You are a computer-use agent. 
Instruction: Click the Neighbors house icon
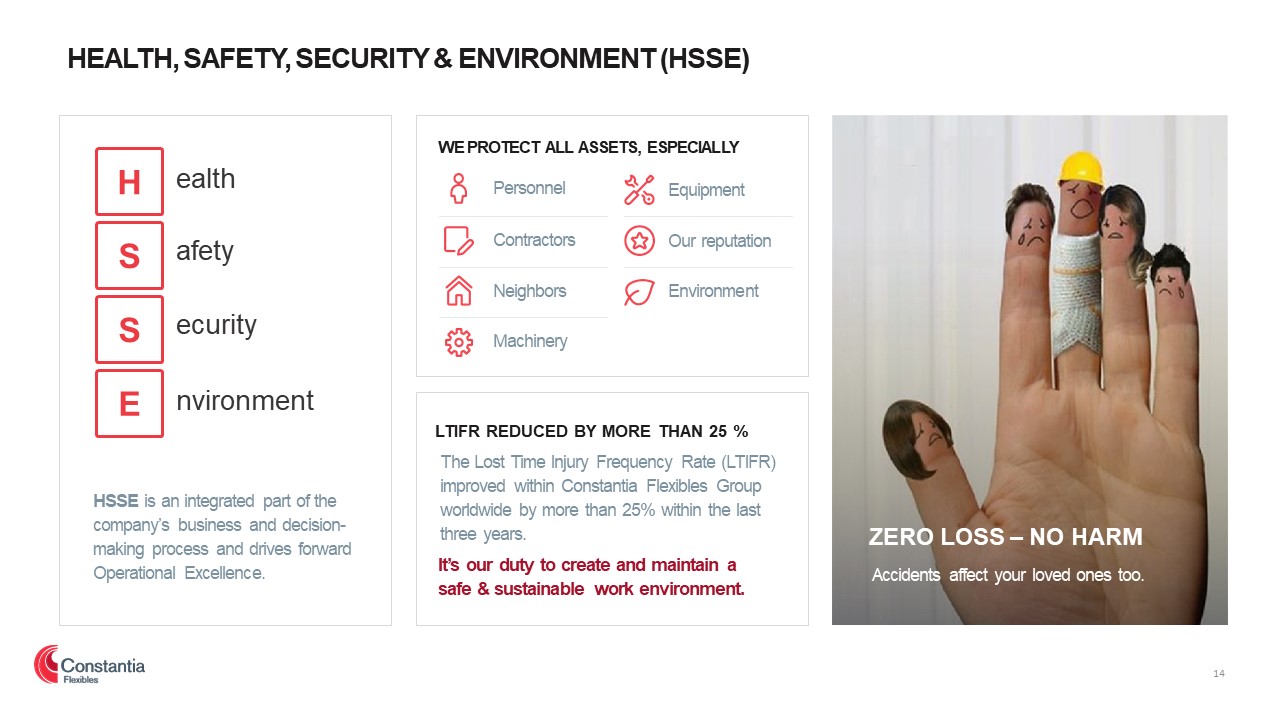click(x=458, y=291)
